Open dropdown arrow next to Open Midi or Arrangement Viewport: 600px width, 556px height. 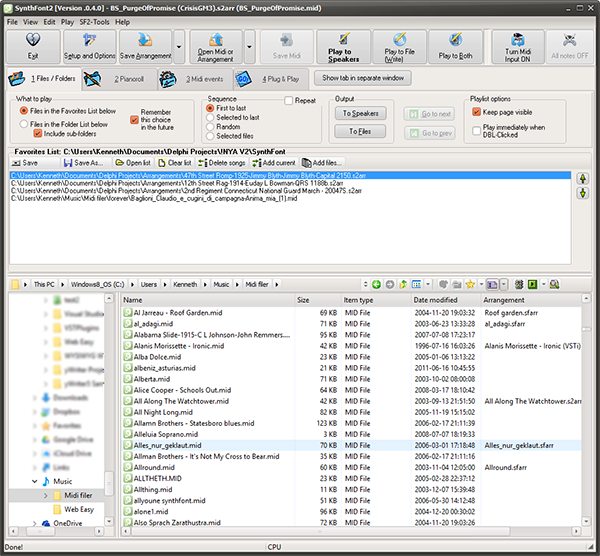click(x=250, y=47)
